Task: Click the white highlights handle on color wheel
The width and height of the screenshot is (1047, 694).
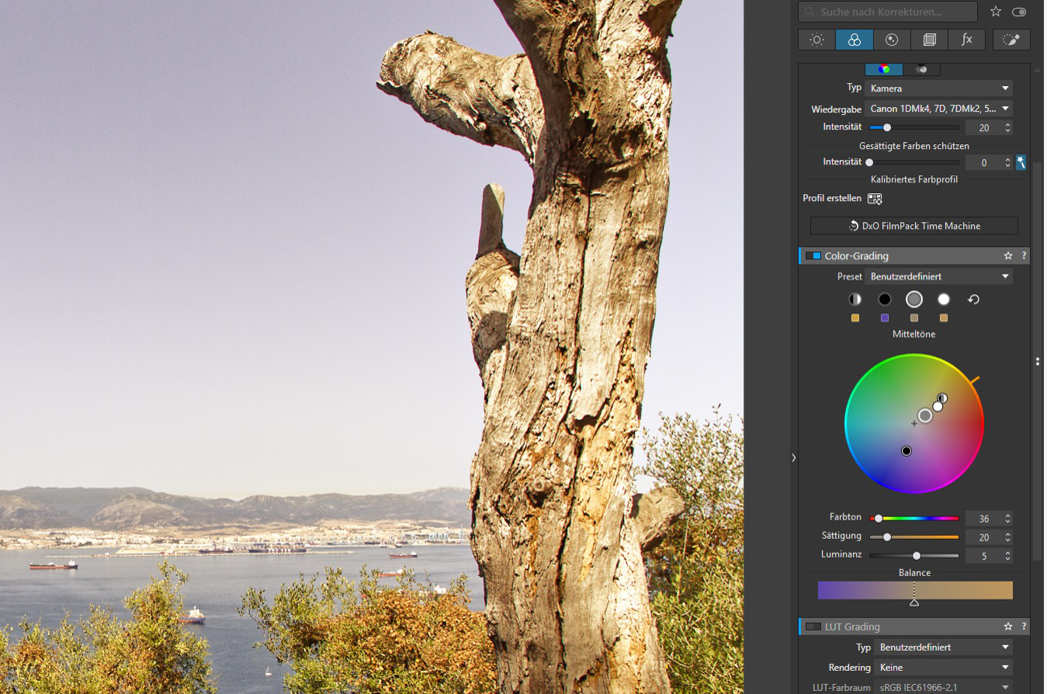Action: coord(937,406)
